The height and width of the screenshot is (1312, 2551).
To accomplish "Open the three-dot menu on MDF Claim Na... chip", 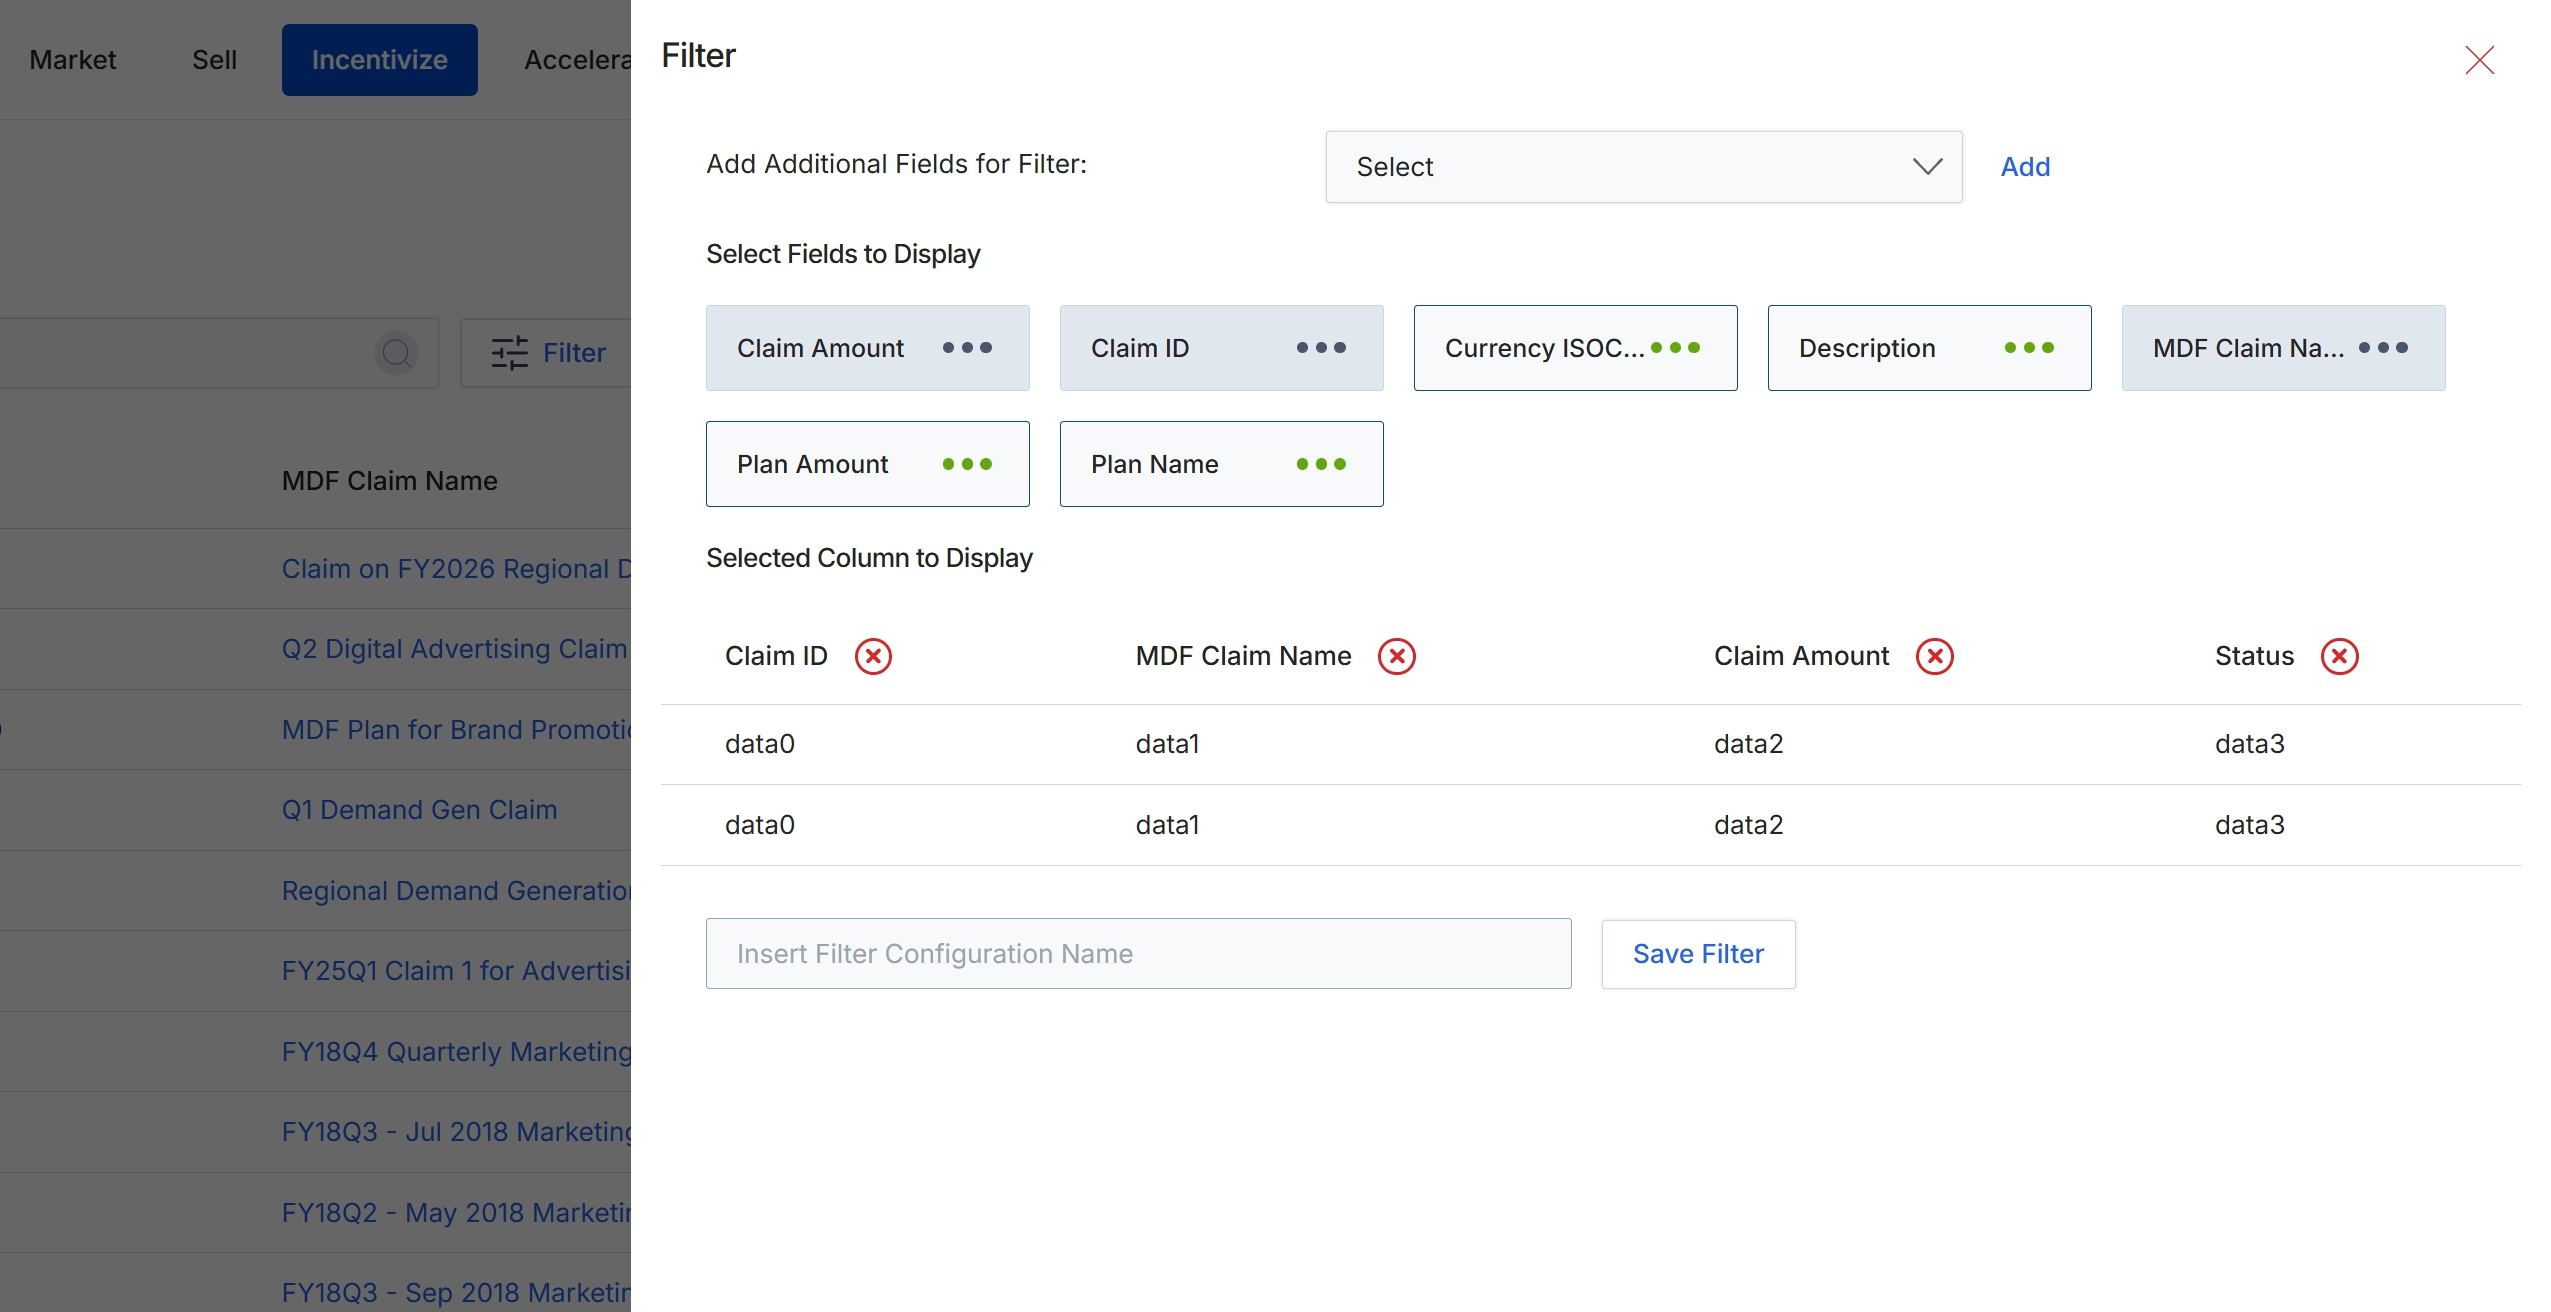I will coord(2383,348).
